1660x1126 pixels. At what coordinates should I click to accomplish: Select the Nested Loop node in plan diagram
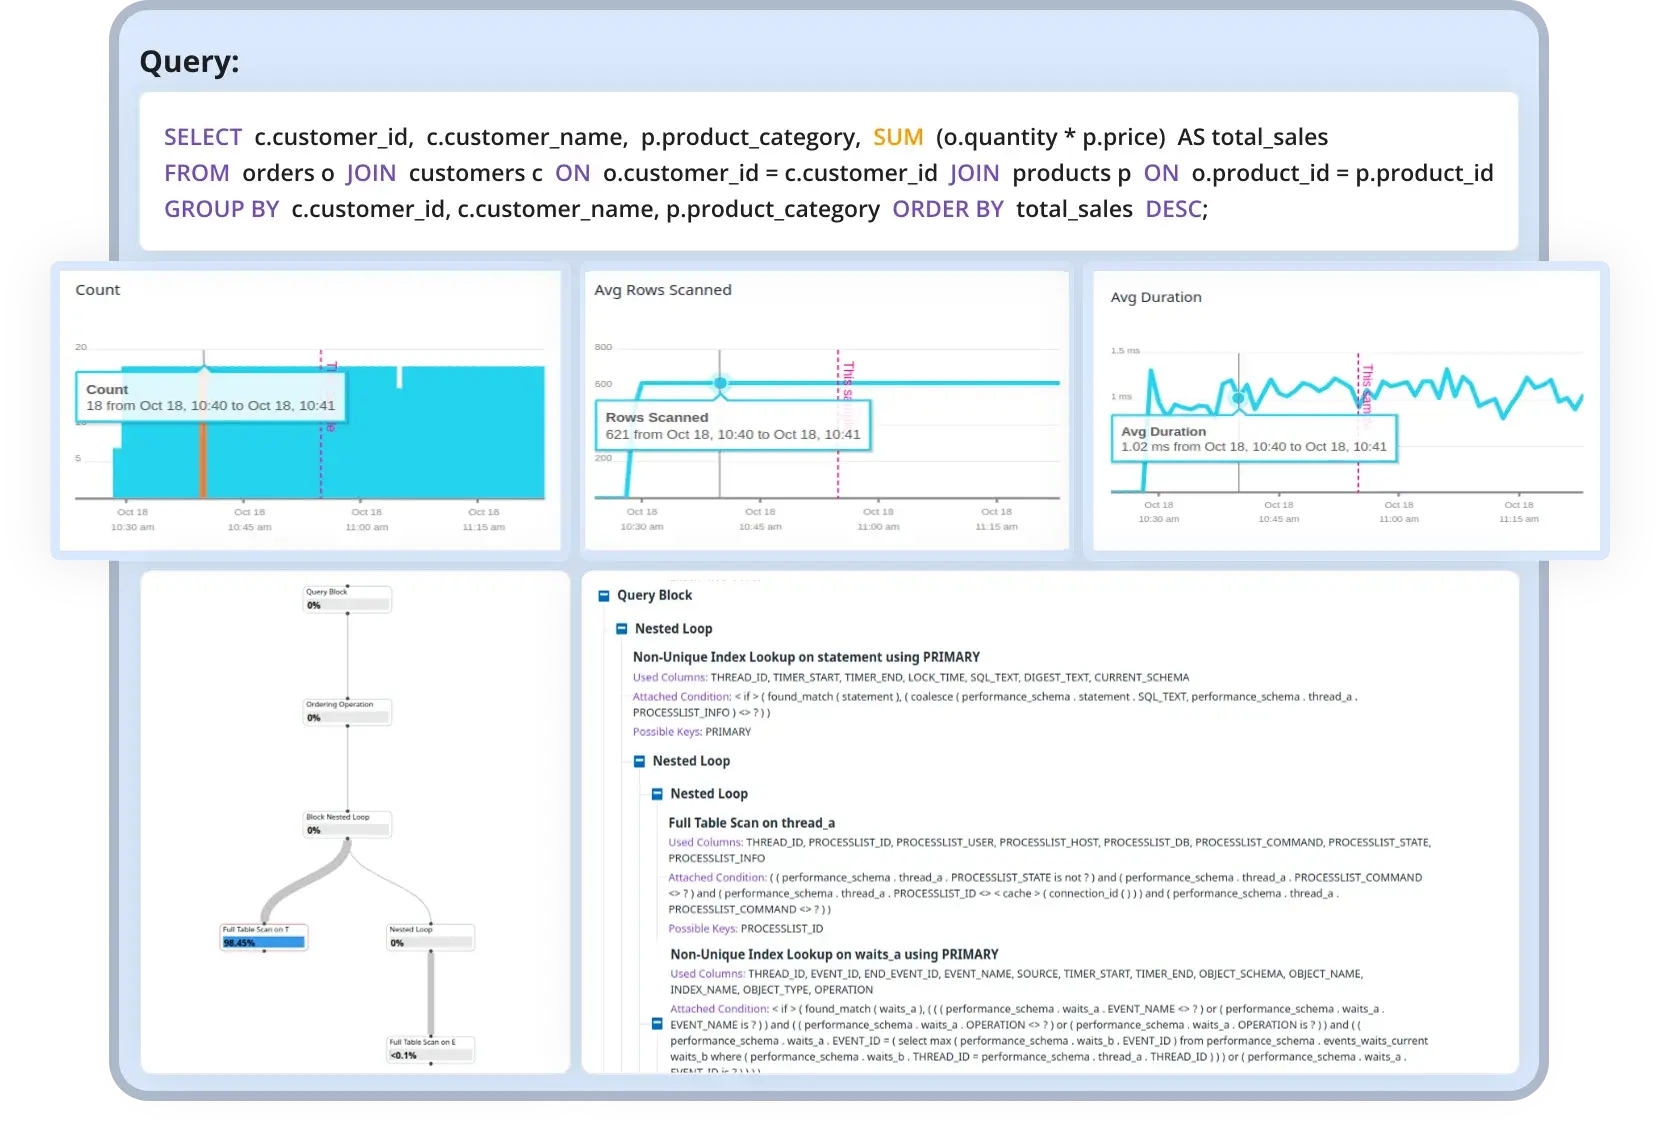coord(430,936)
